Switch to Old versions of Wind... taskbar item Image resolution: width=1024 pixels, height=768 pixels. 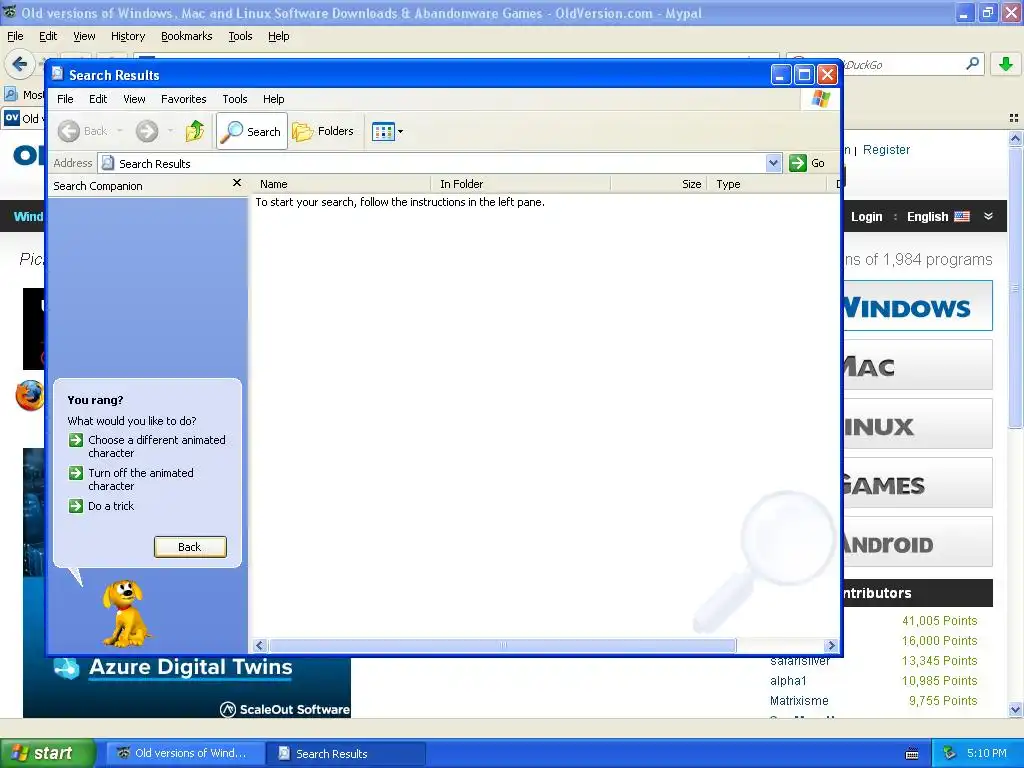click(x=184, y=754)
